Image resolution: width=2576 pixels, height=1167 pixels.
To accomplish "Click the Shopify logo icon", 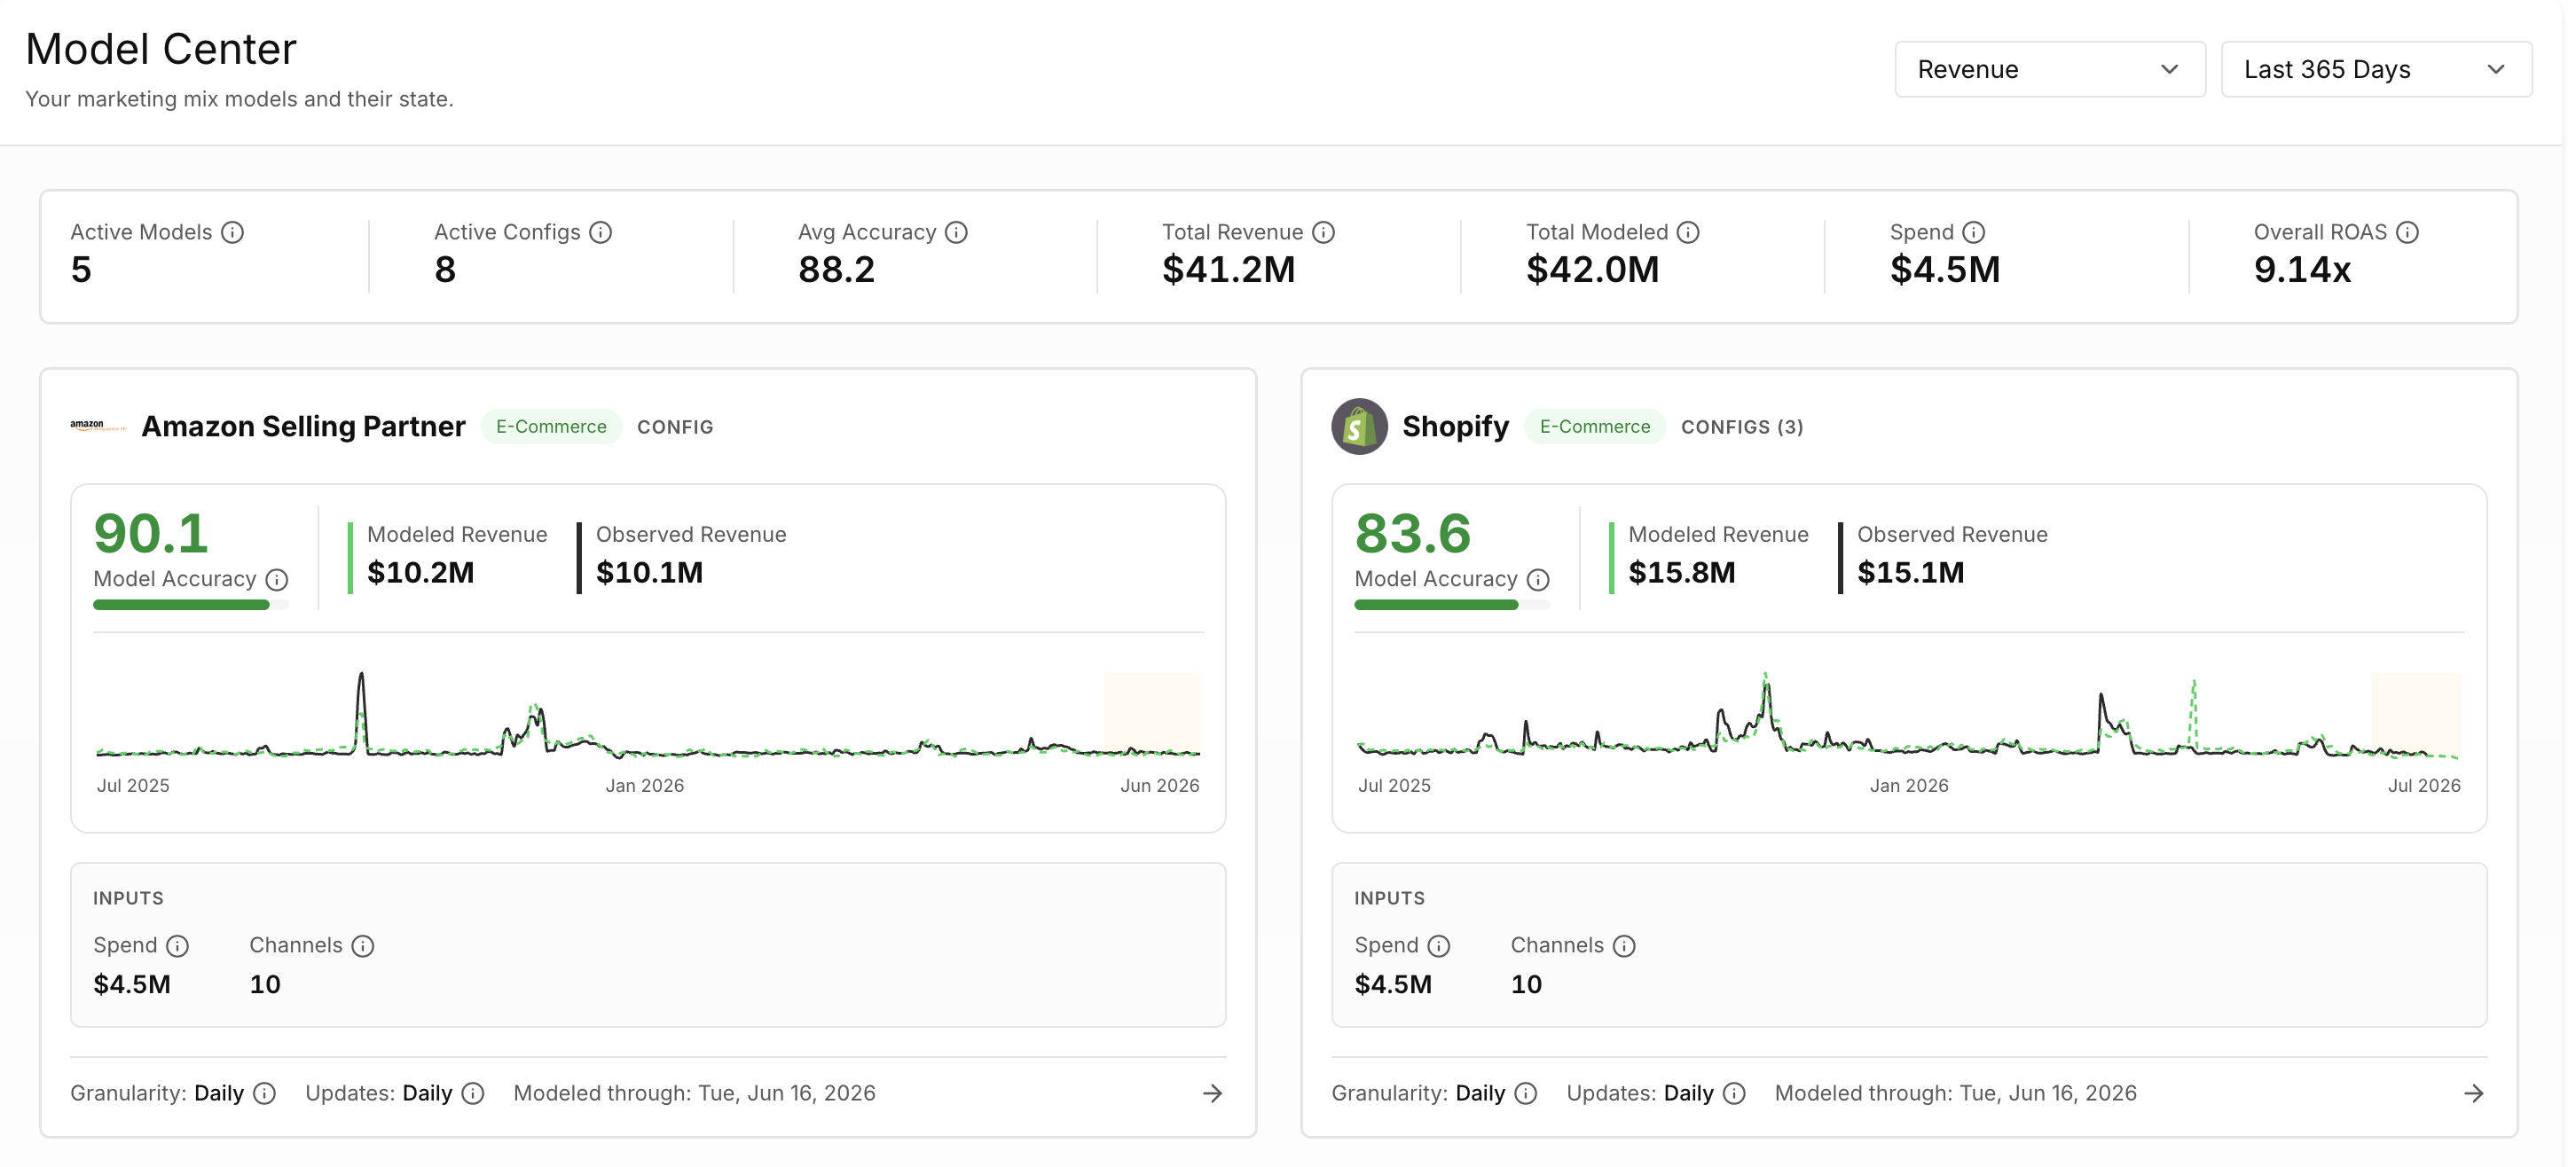I will coord(1359,426).
